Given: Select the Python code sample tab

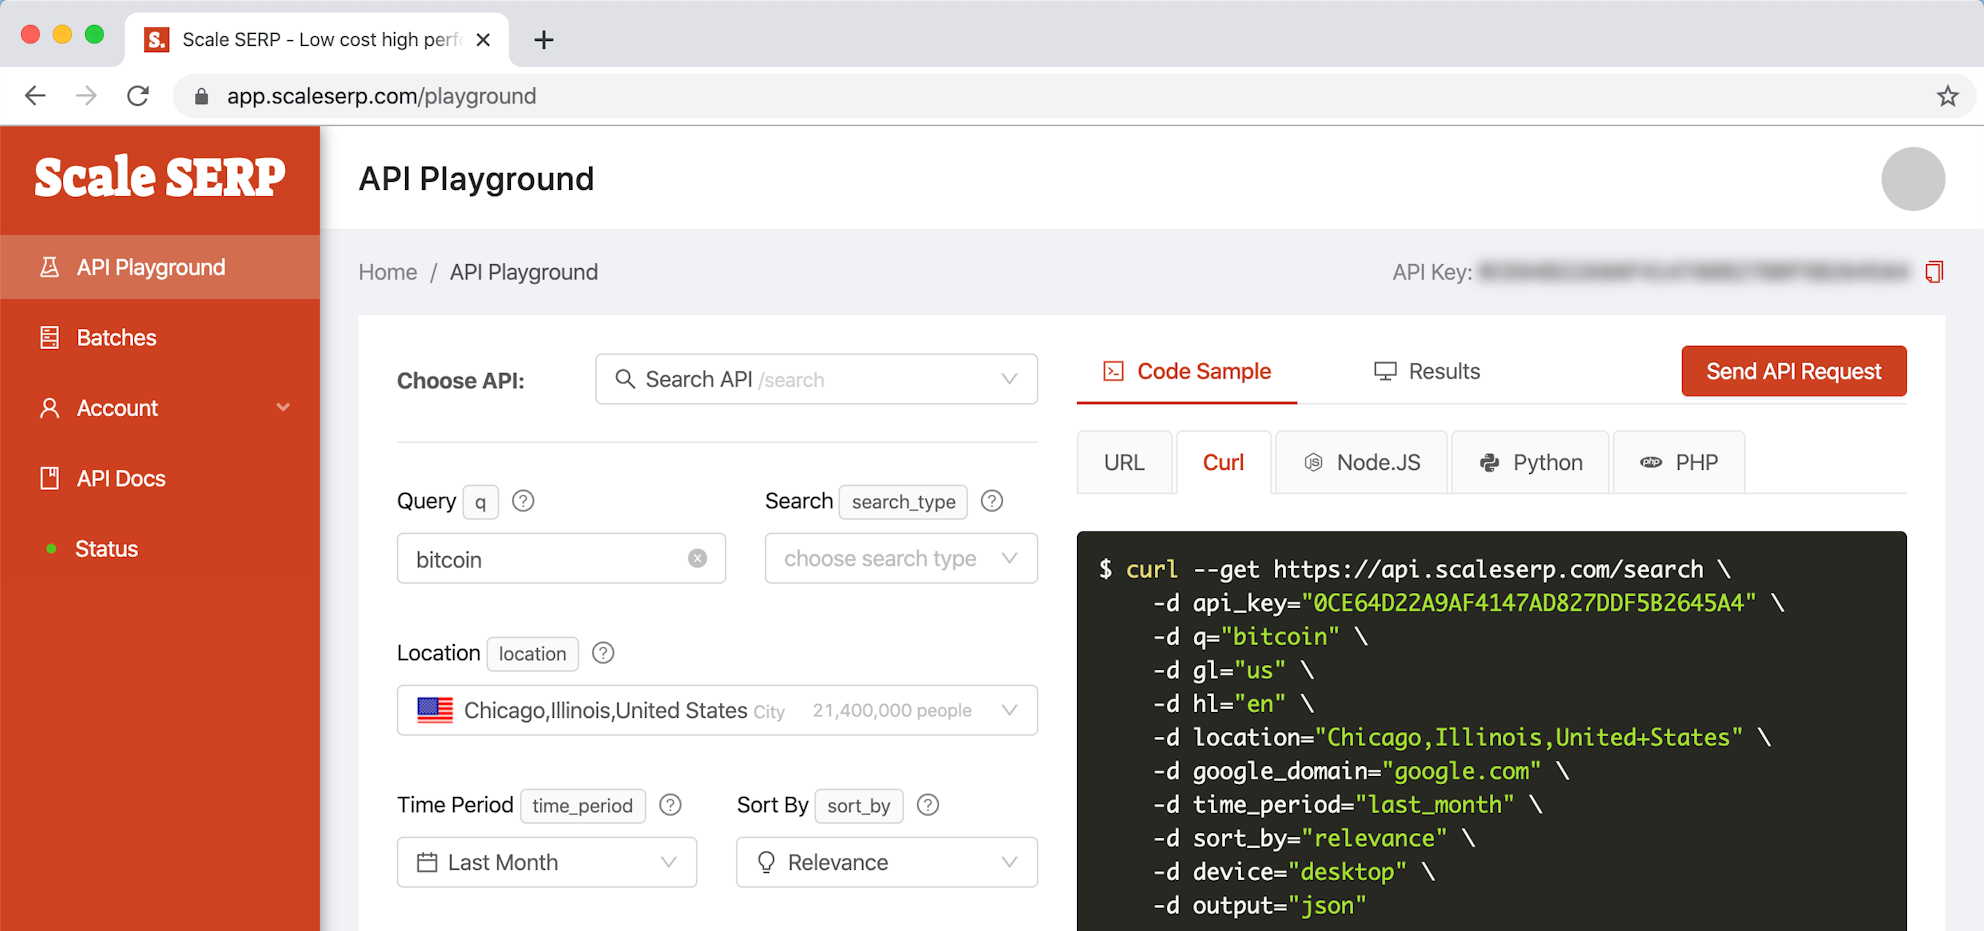Looking at the screenshot, I should (x=1530, y=463).
